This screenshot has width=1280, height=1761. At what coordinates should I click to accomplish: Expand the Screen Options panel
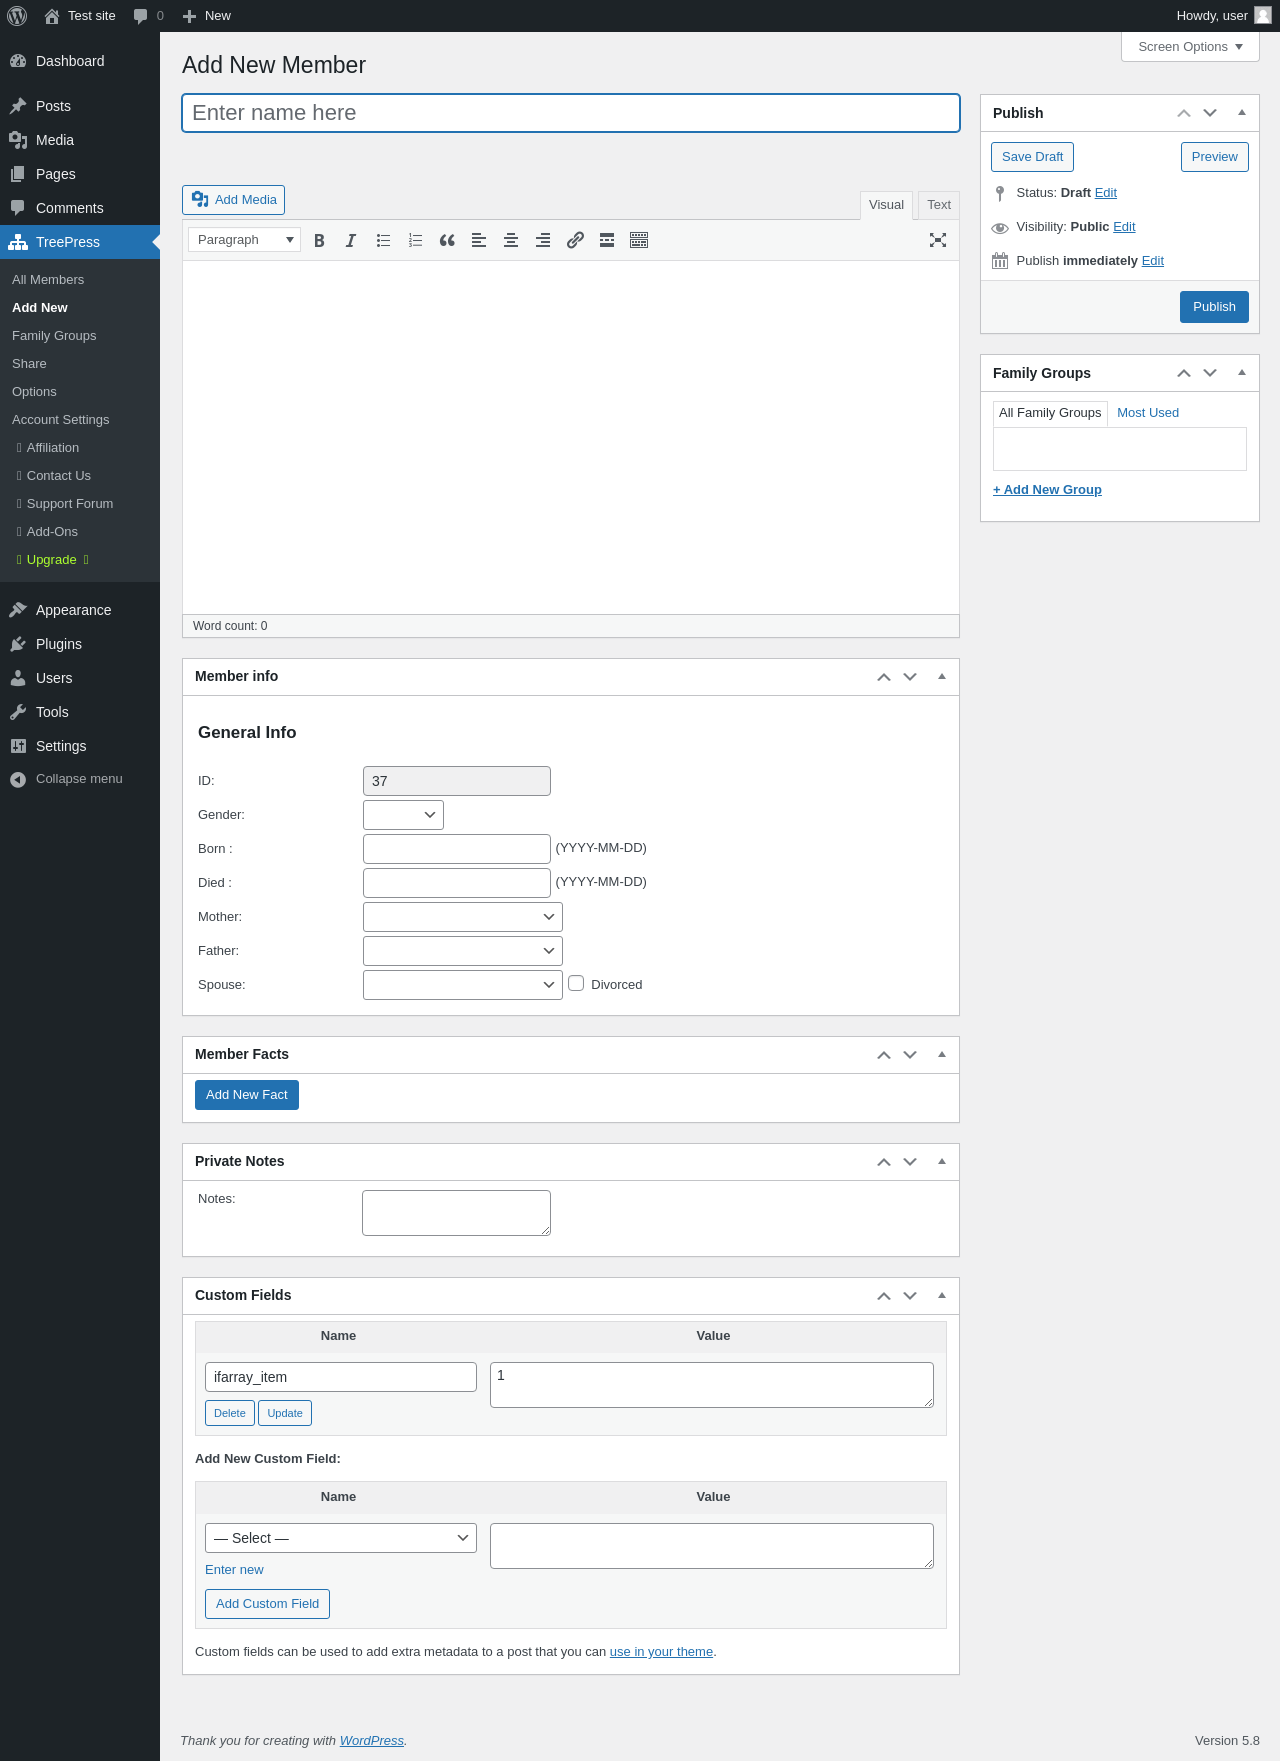point(1190,47)
